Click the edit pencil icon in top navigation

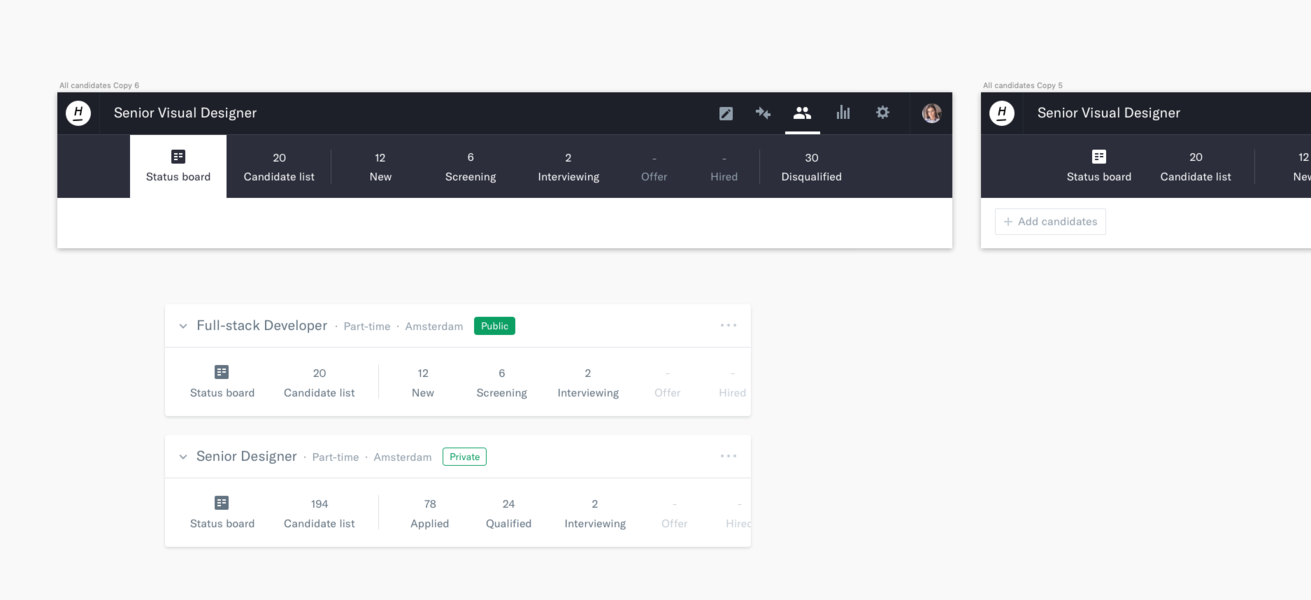(x=726, y=113)
